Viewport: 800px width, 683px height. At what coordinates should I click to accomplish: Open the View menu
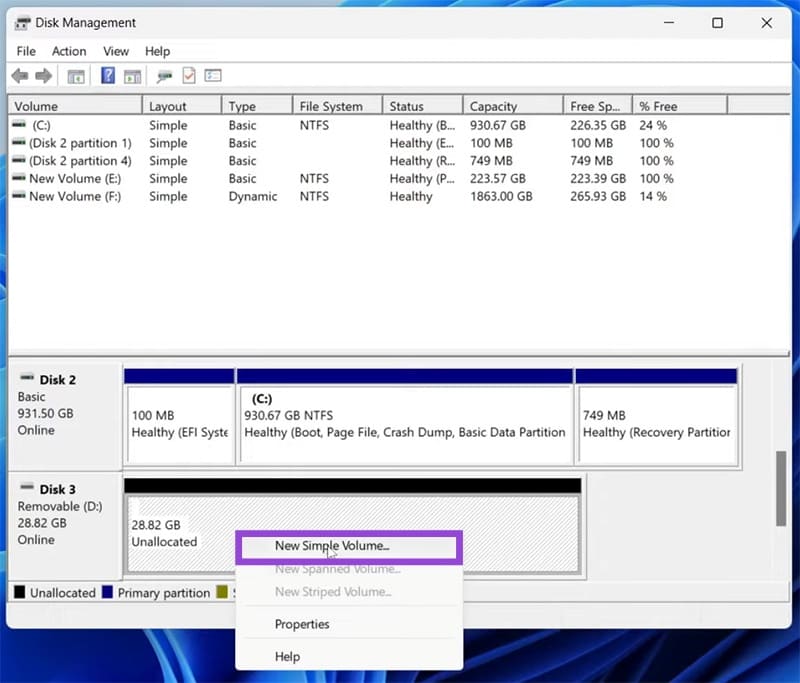click(116, 51)
